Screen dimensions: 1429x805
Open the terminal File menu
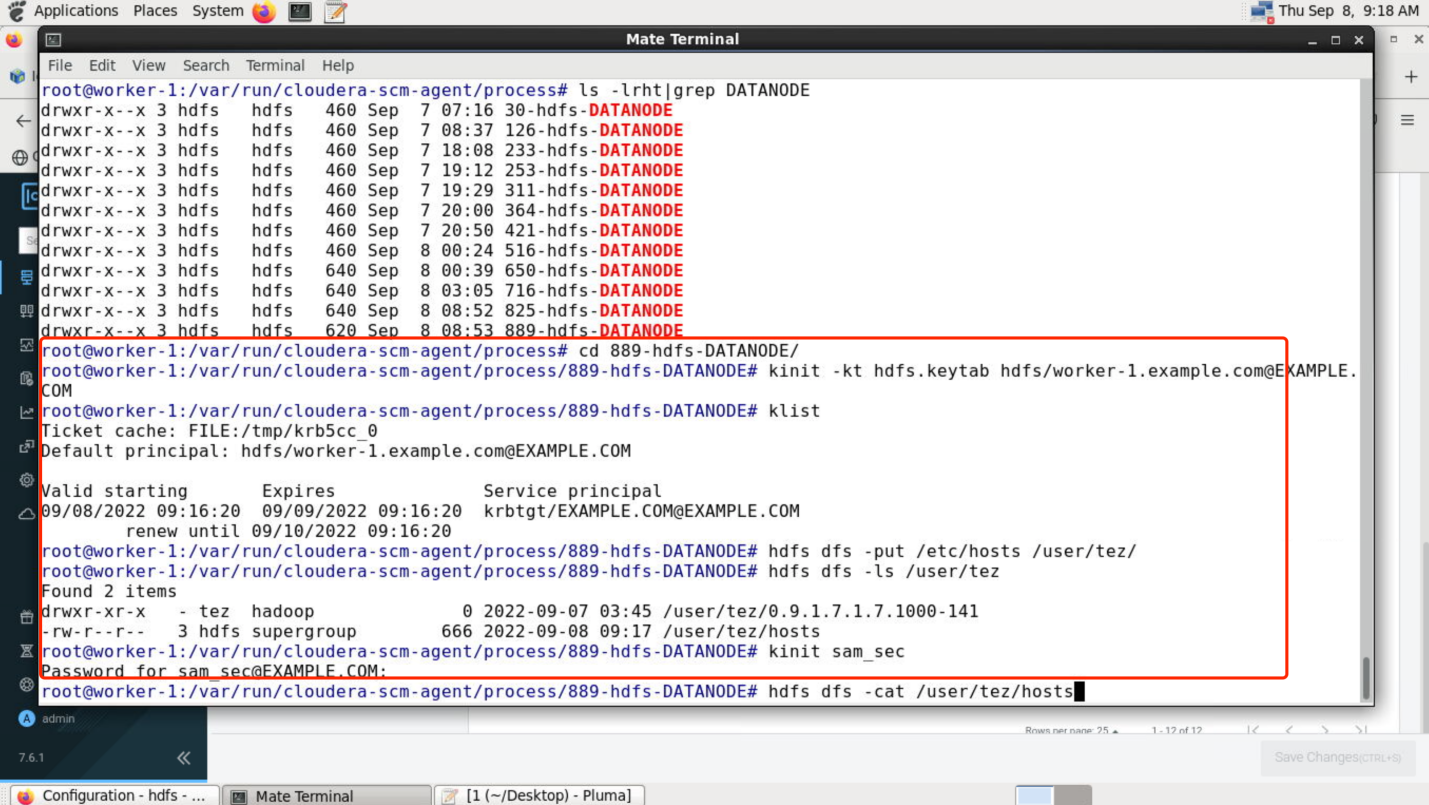[60, 65]
